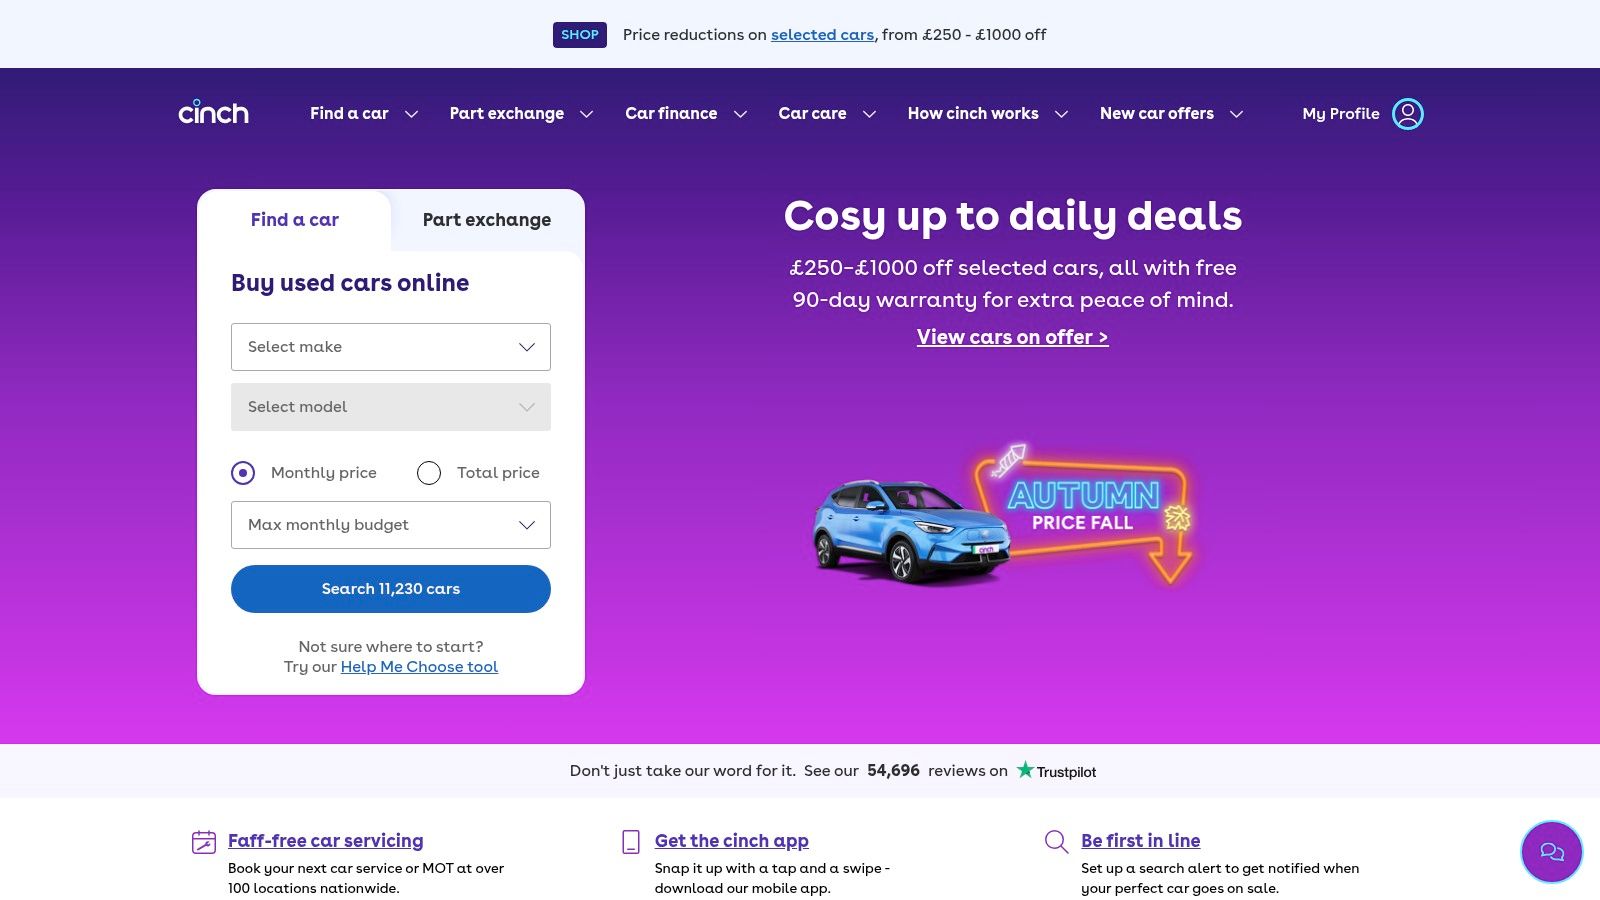Open the chat bubble widget
The width and height of the screenshot is (1600, 900).
[x=1551, y=852]
